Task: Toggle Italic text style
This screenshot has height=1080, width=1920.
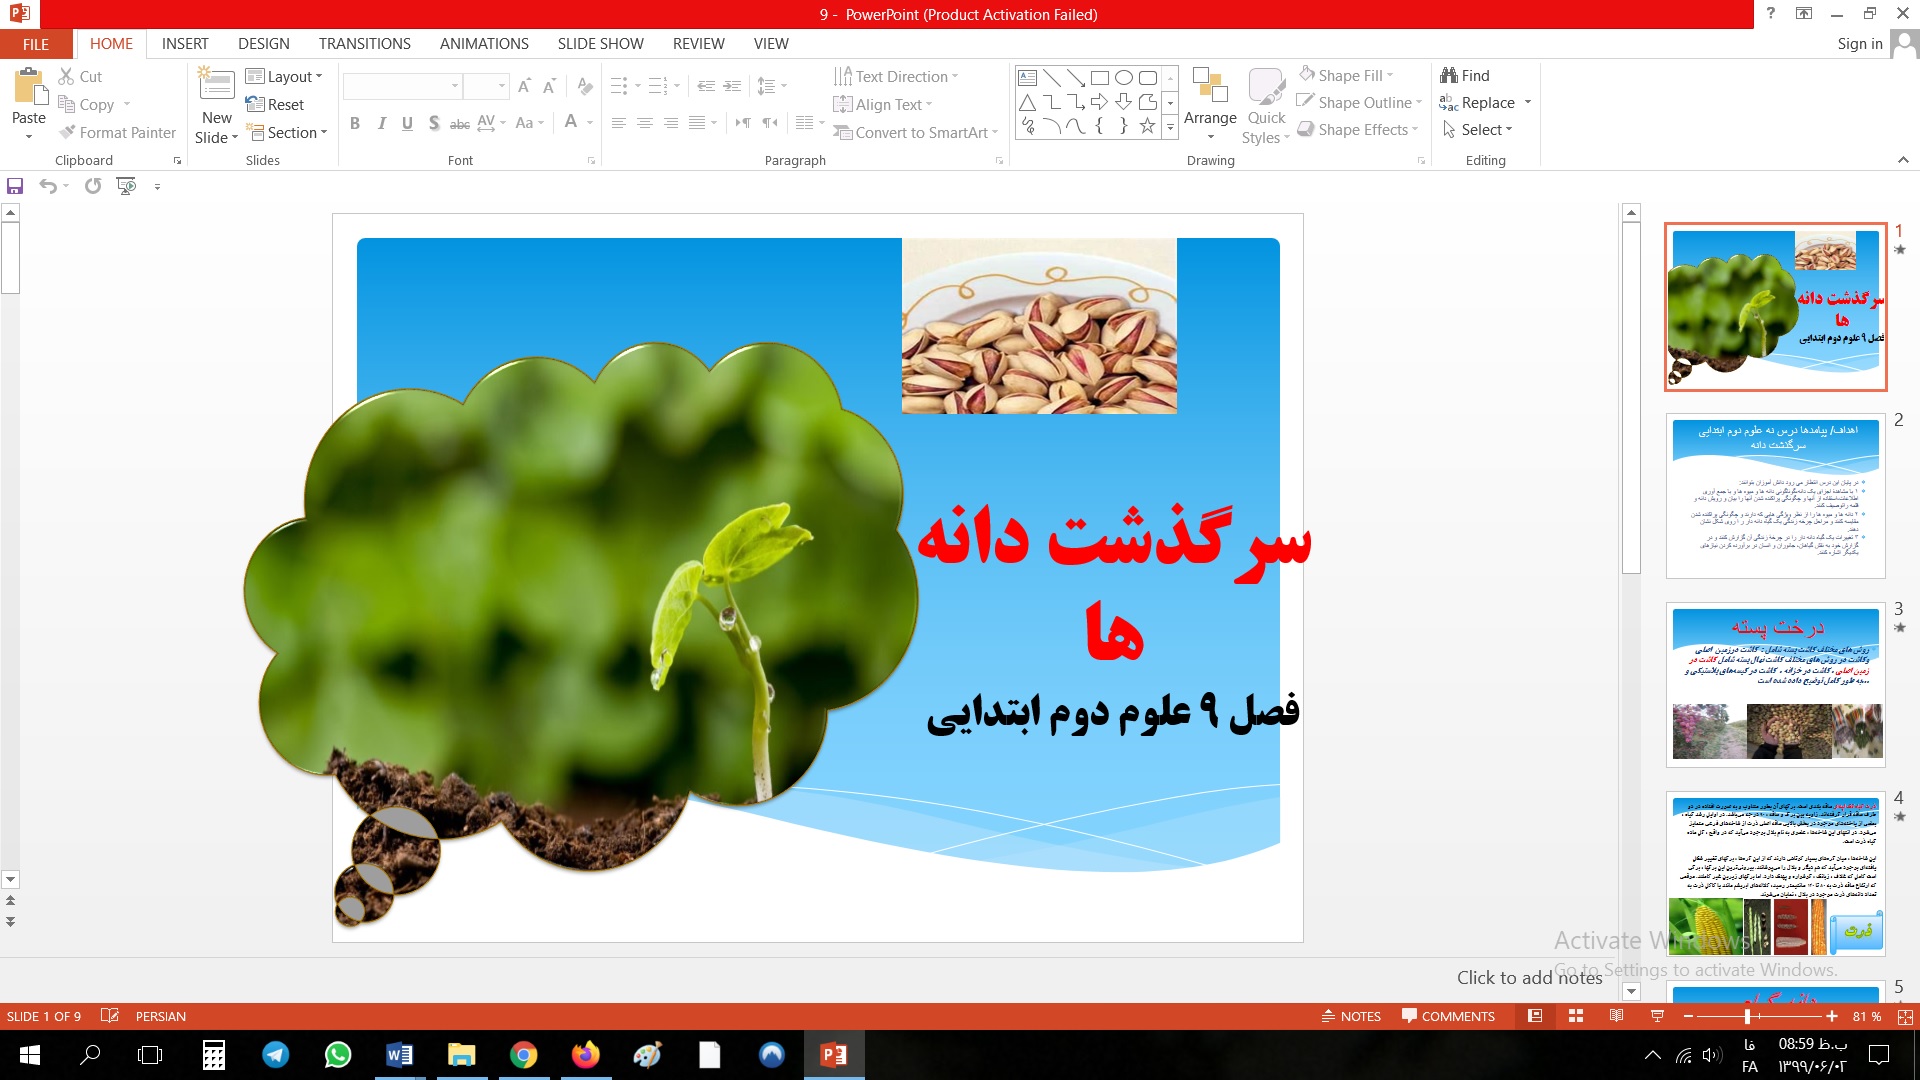Action: click(x=381, y=123)
